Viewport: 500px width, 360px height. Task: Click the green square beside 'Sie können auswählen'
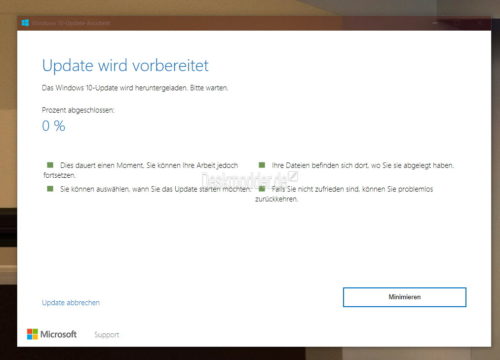click(50, 189)
